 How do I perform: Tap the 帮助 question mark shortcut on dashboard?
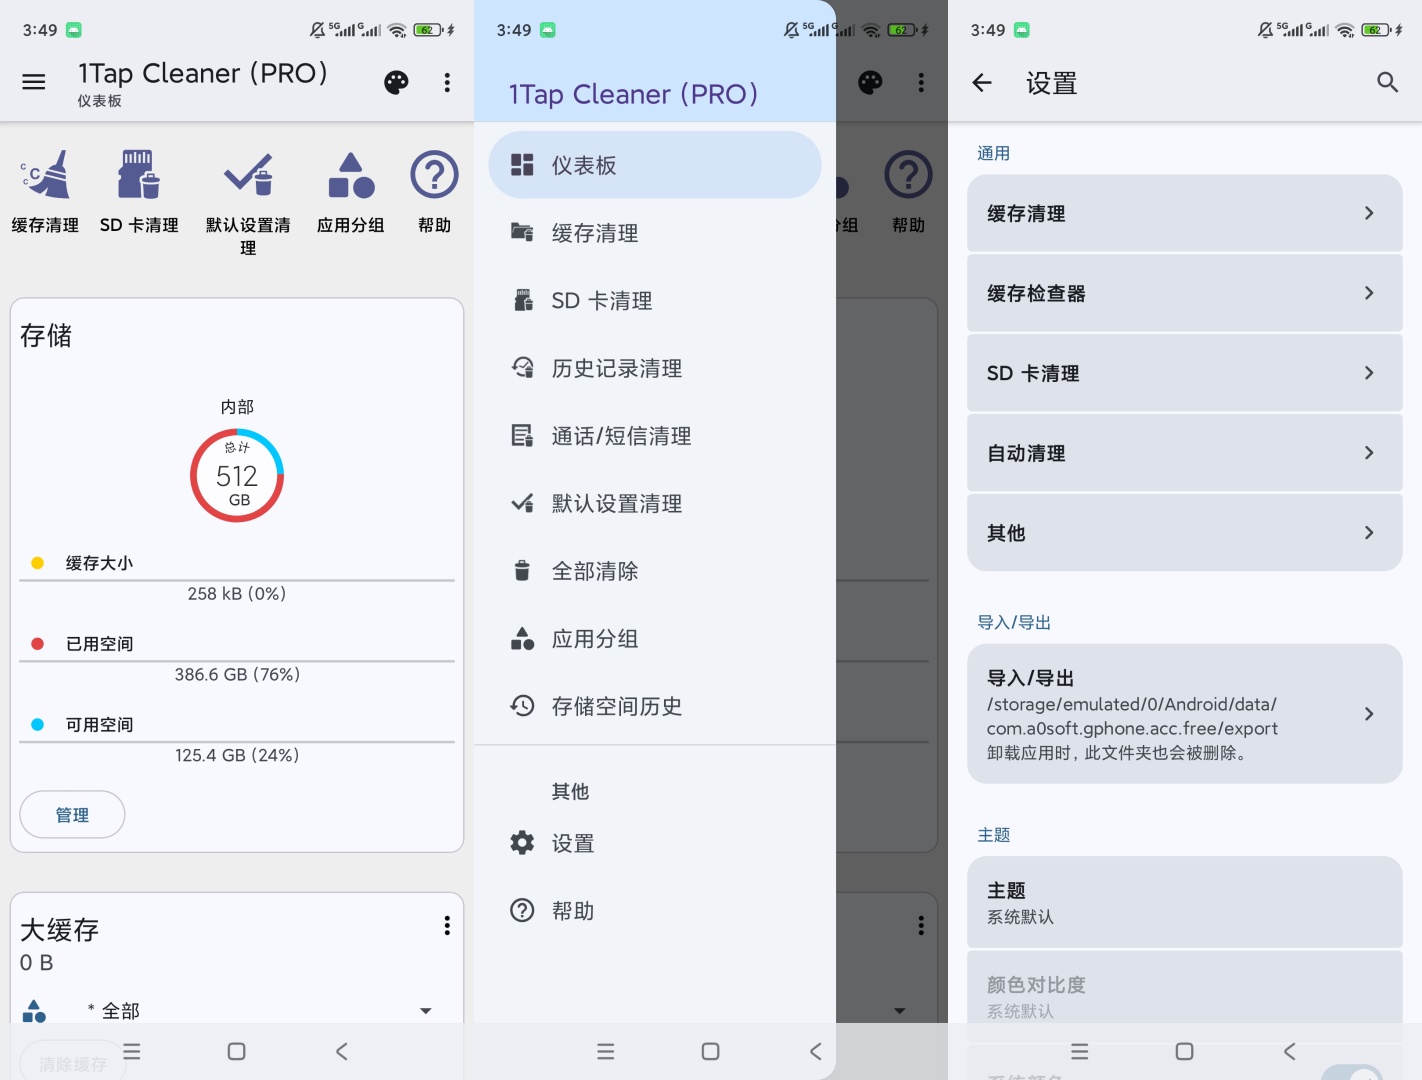point(434,175)
